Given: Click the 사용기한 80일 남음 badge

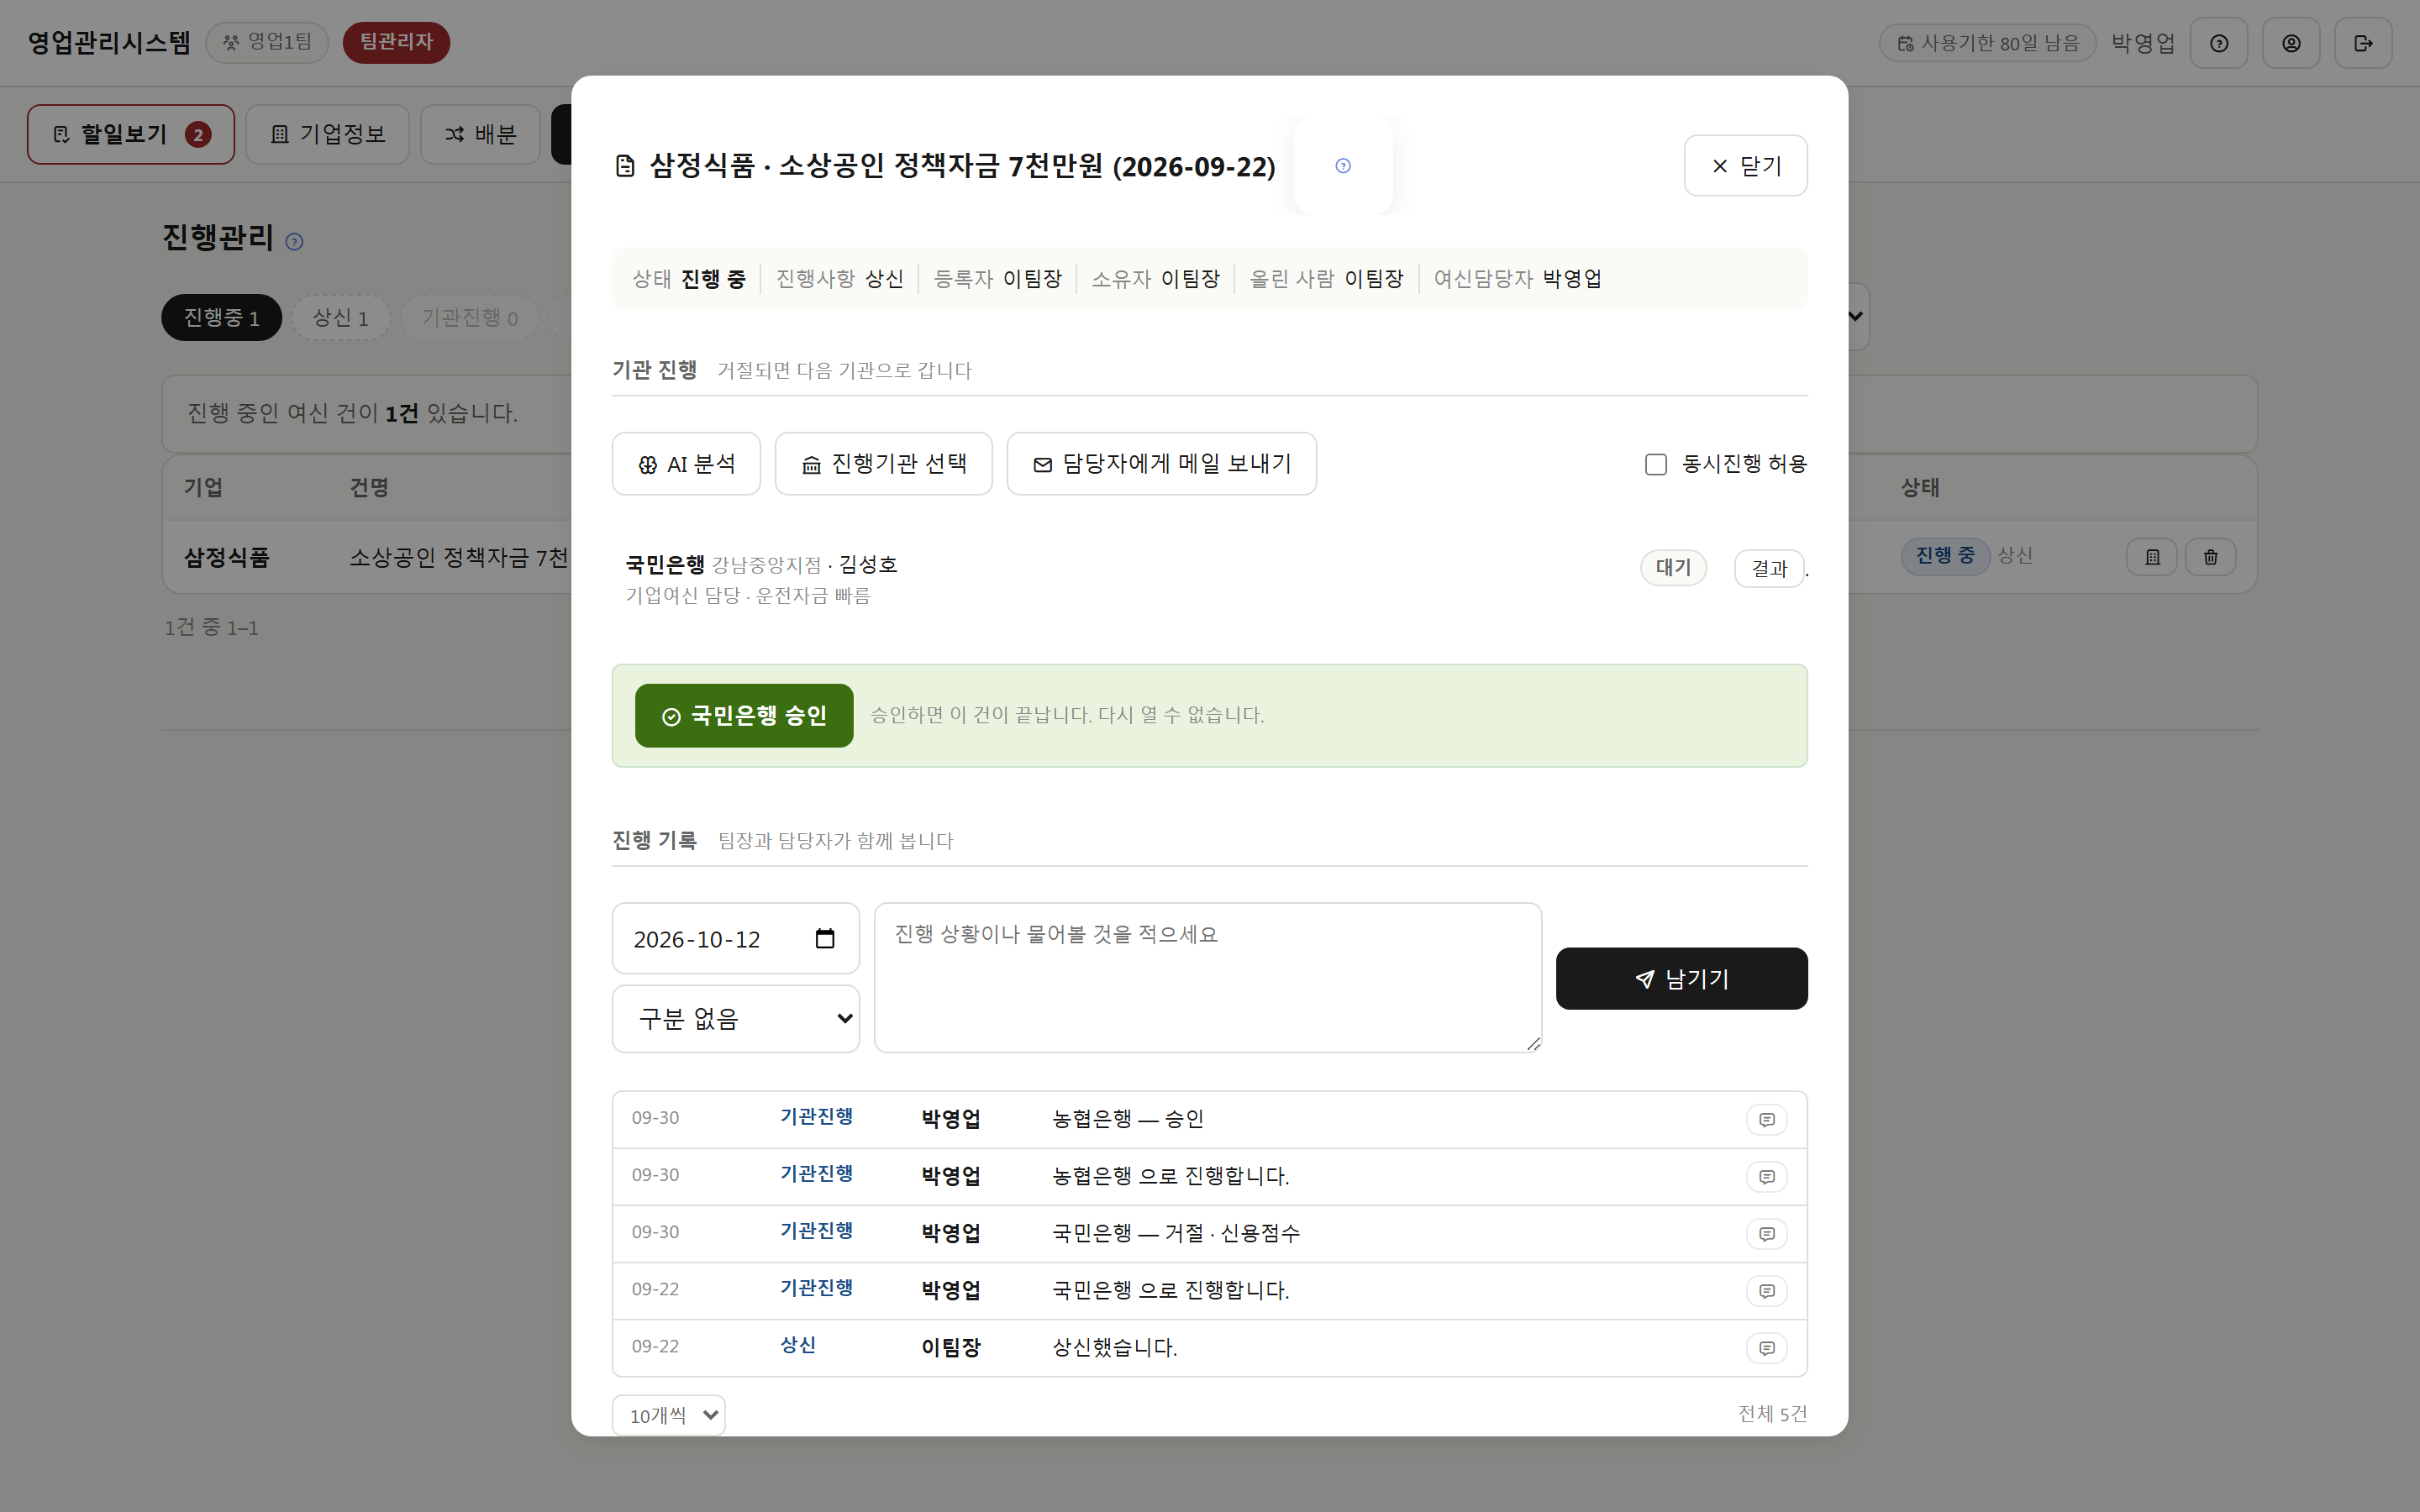Looking at the screenshot, I should coord(1987,43).
